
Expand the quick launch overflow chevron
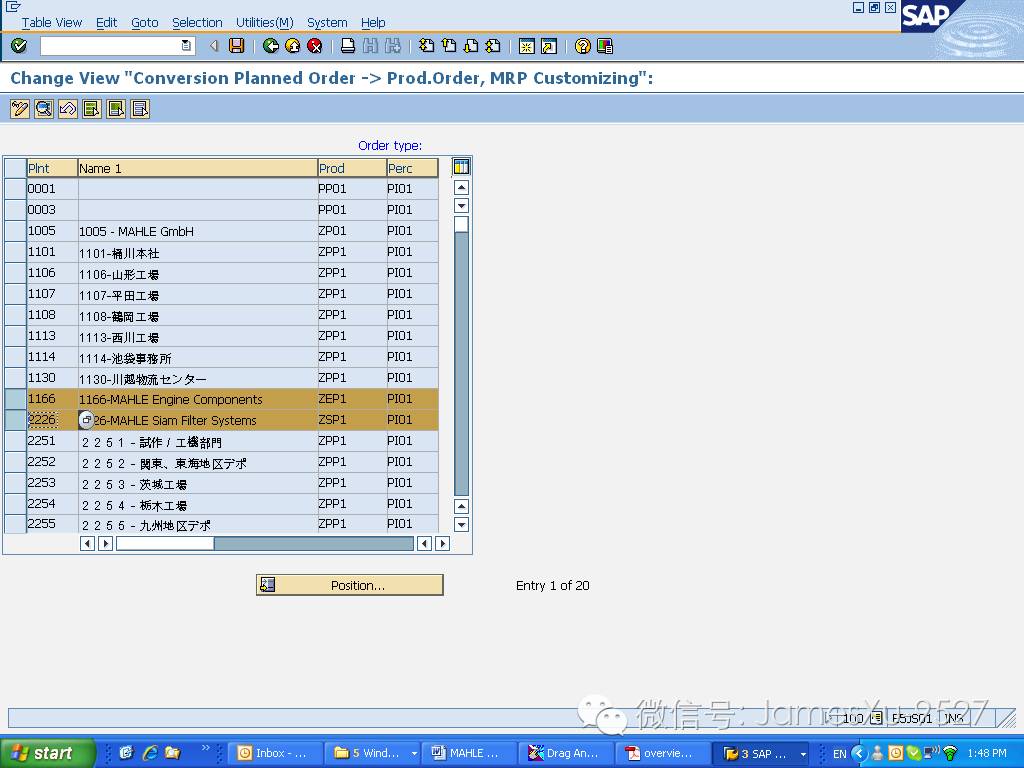tap(206, 748)
